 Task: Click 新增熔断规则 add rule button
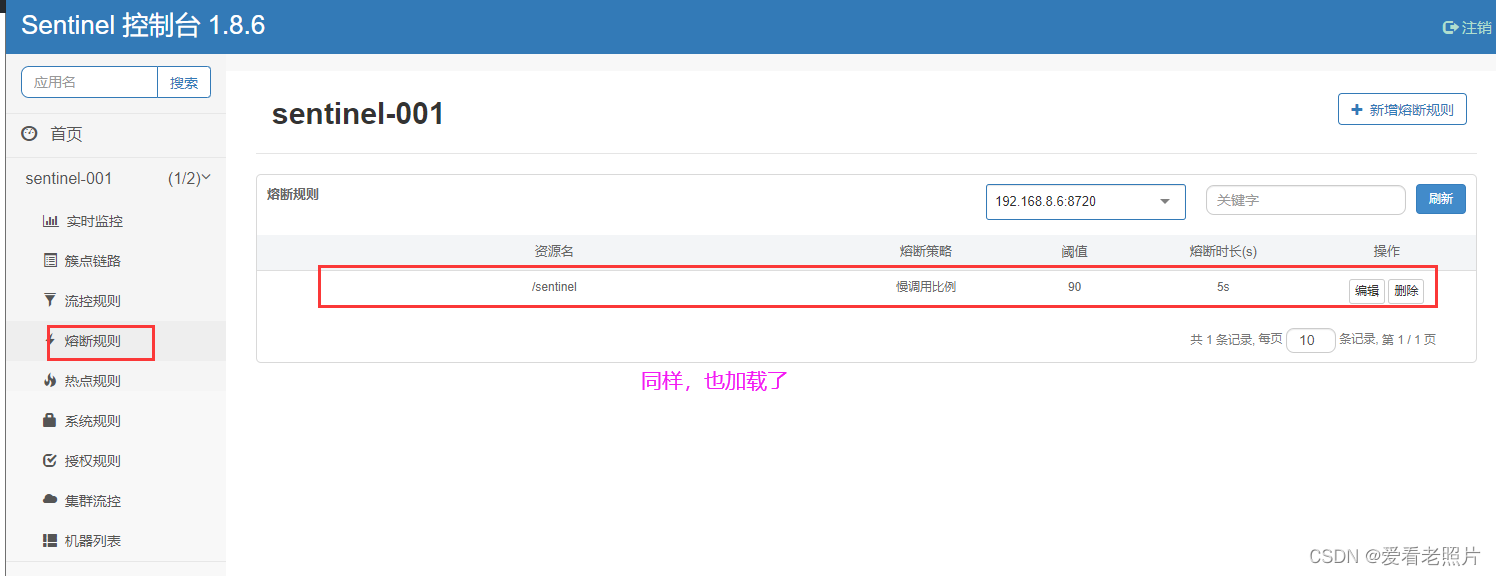(x=1402, y=110)
